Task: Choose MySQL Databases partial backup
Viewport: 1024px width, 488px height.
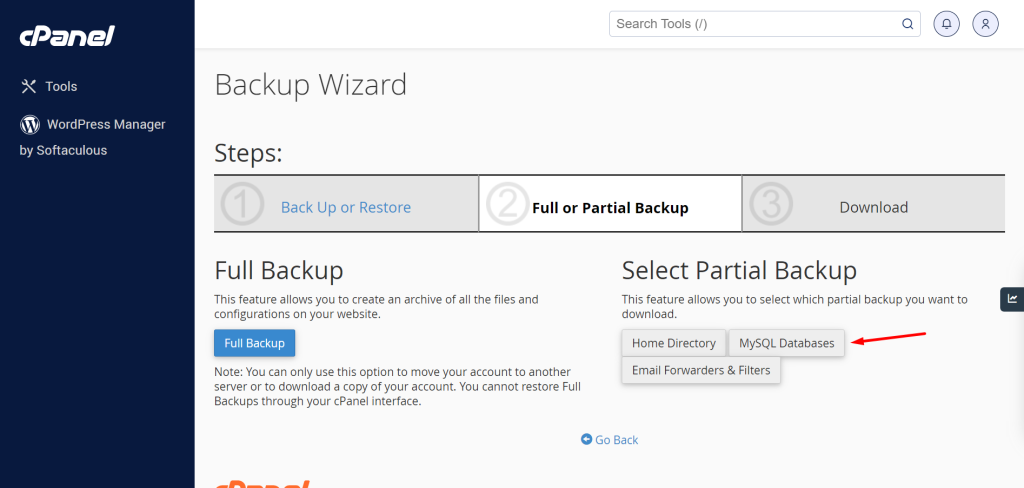Action: pos(786,343)
